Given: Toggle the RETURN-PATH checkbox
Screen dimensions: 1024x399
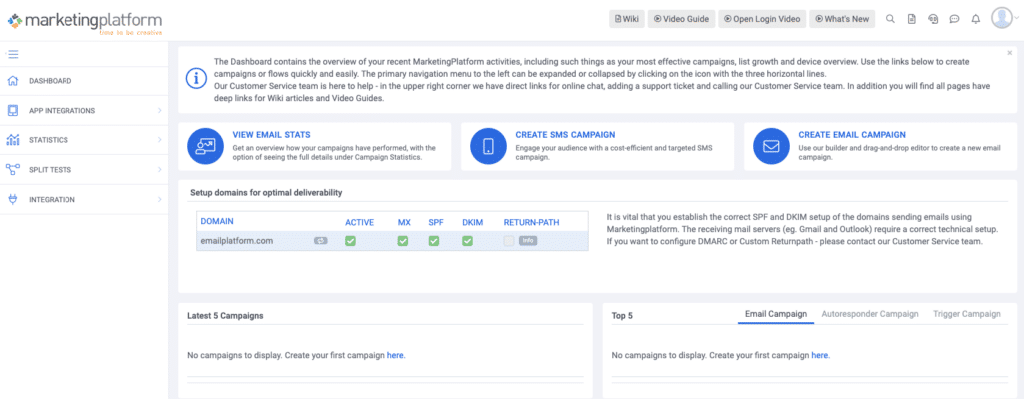Looking at the screenshot, I should 509,241.
